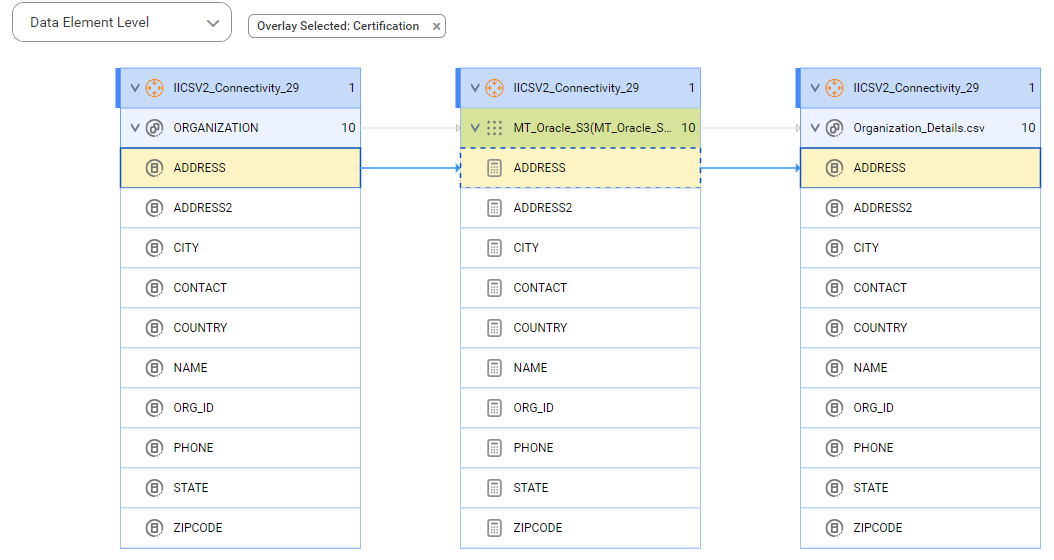Viewport: 1054px width, 560px height.
Task: Select NAME text in Organization_Details.csv
Action: click(870, 368)
